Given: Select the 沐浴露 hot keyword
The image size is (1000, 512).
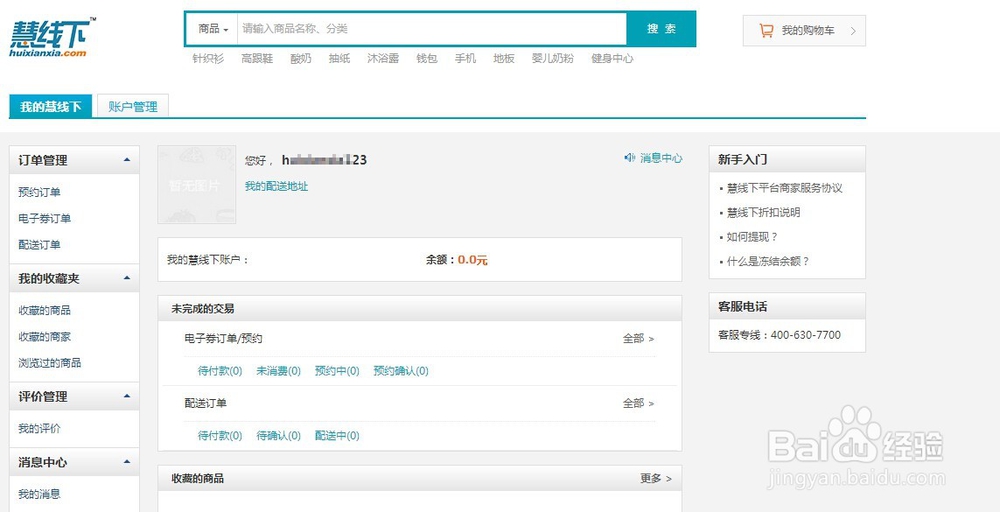Looking at the screenshot, I should [383, 58].
